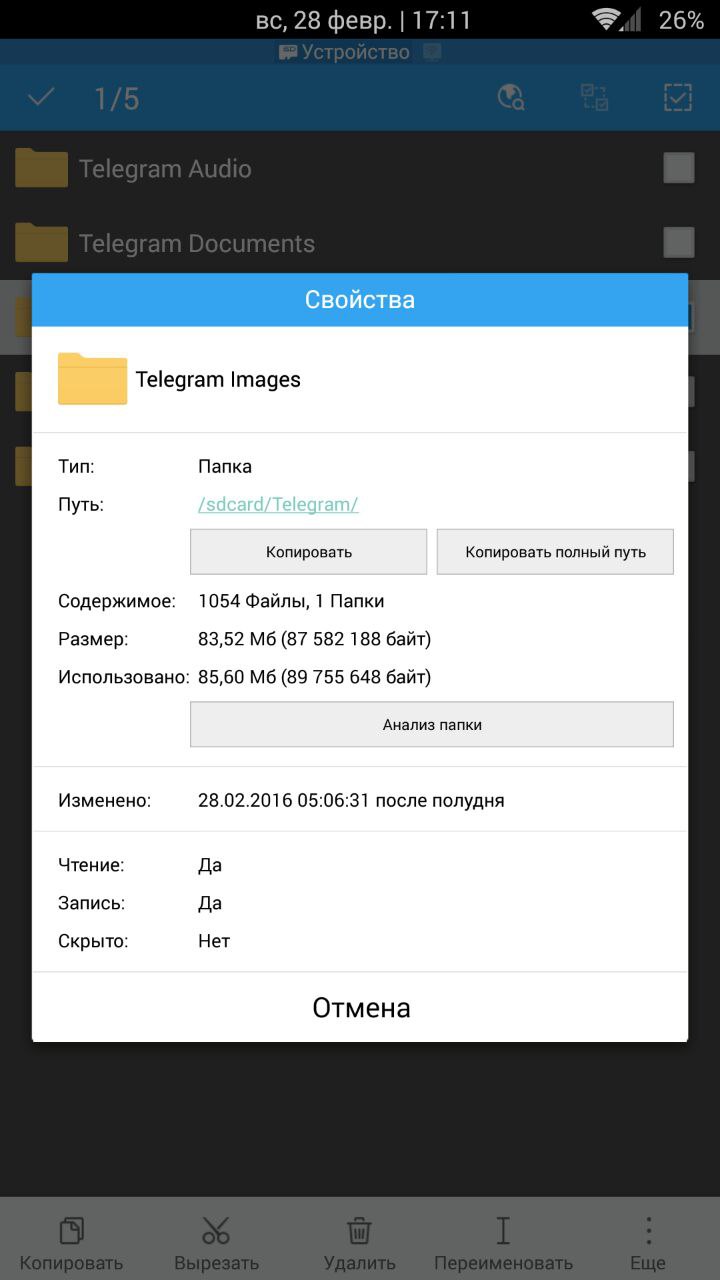This screenshot has height=1280, width=720.
Task: Tap the Telegram Audio folder icon
Action: point(41,168)
